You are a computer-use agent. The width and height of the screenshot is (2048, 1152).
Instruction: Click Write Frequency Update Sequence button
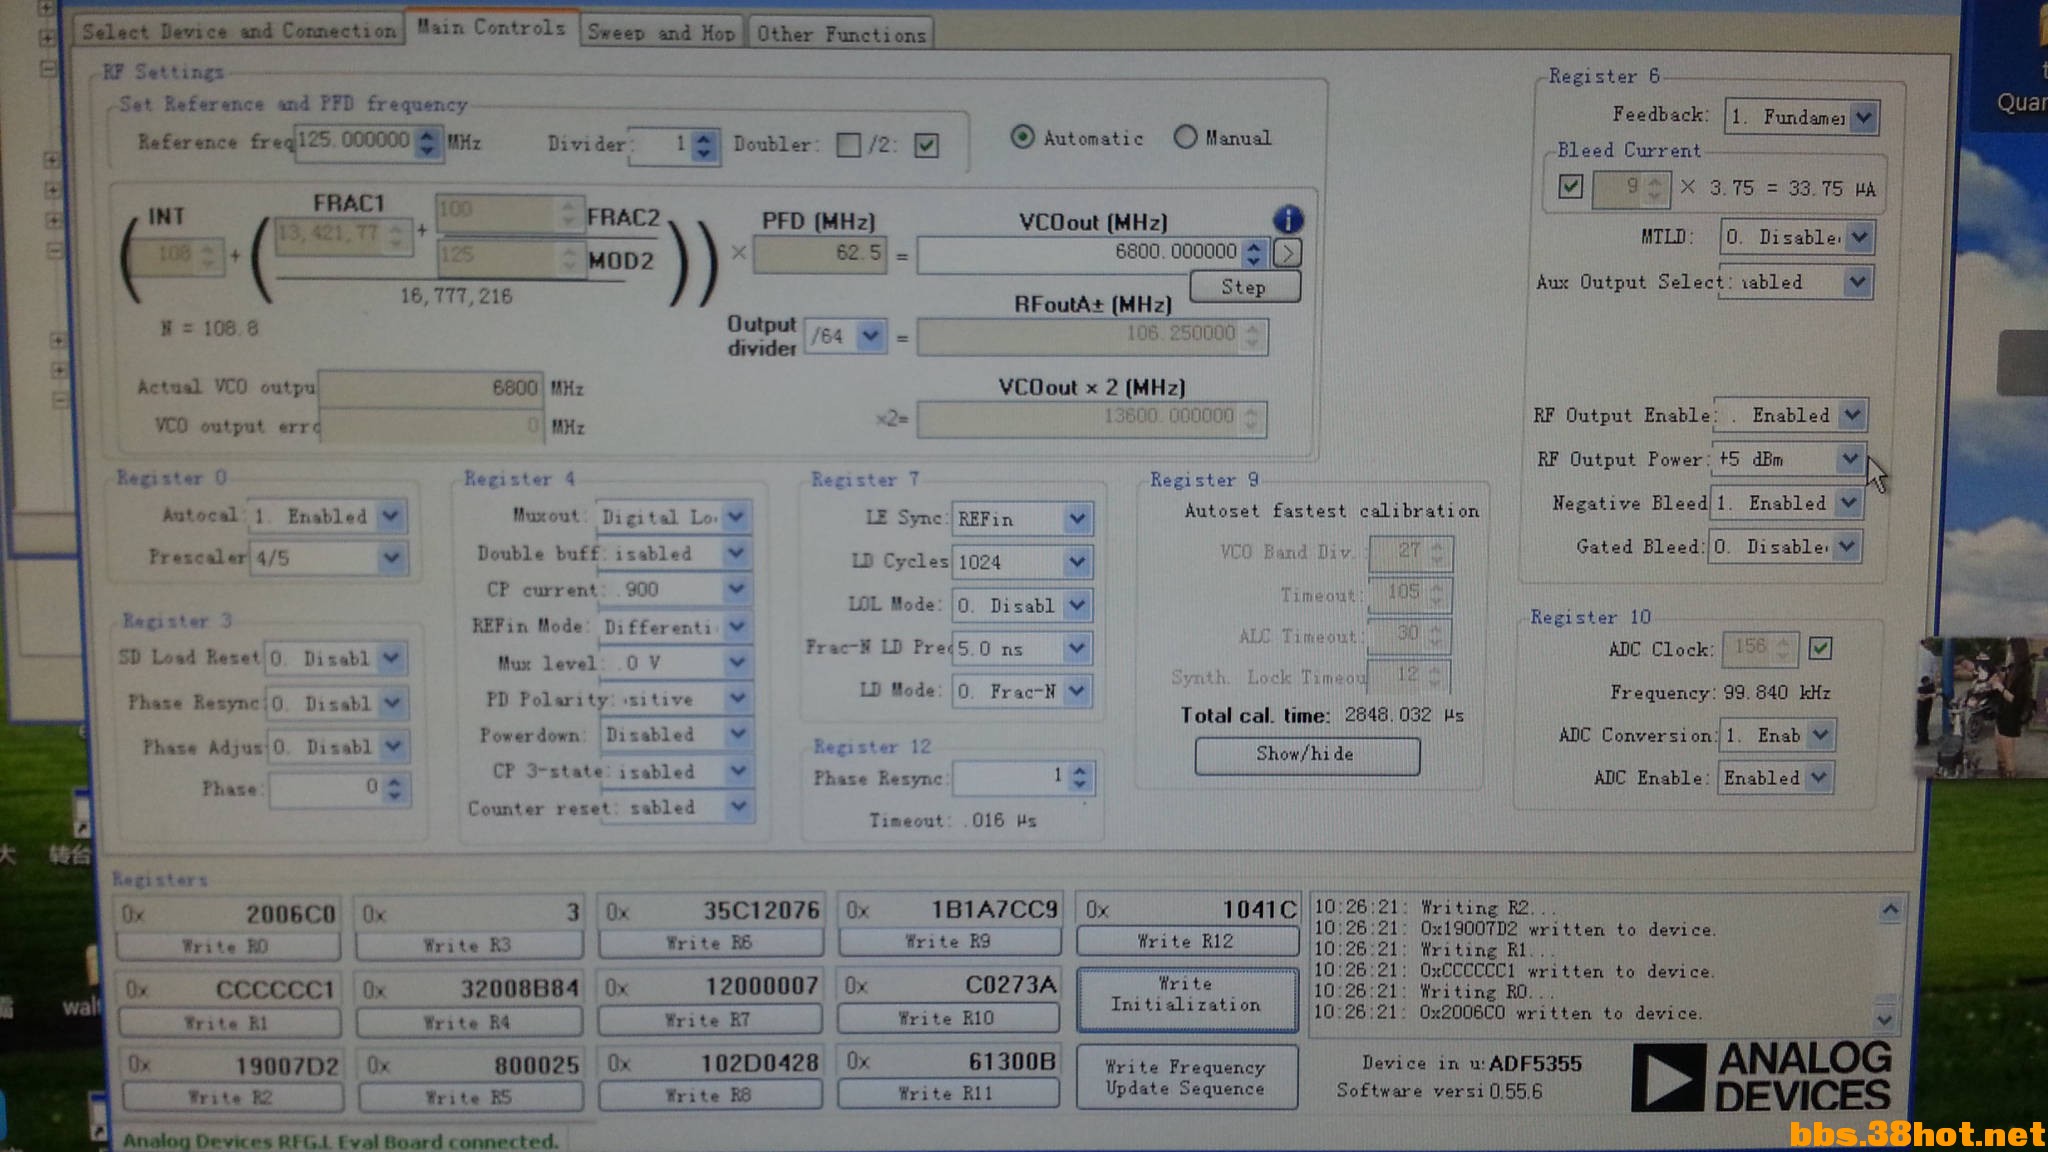coord(1187,1078)
